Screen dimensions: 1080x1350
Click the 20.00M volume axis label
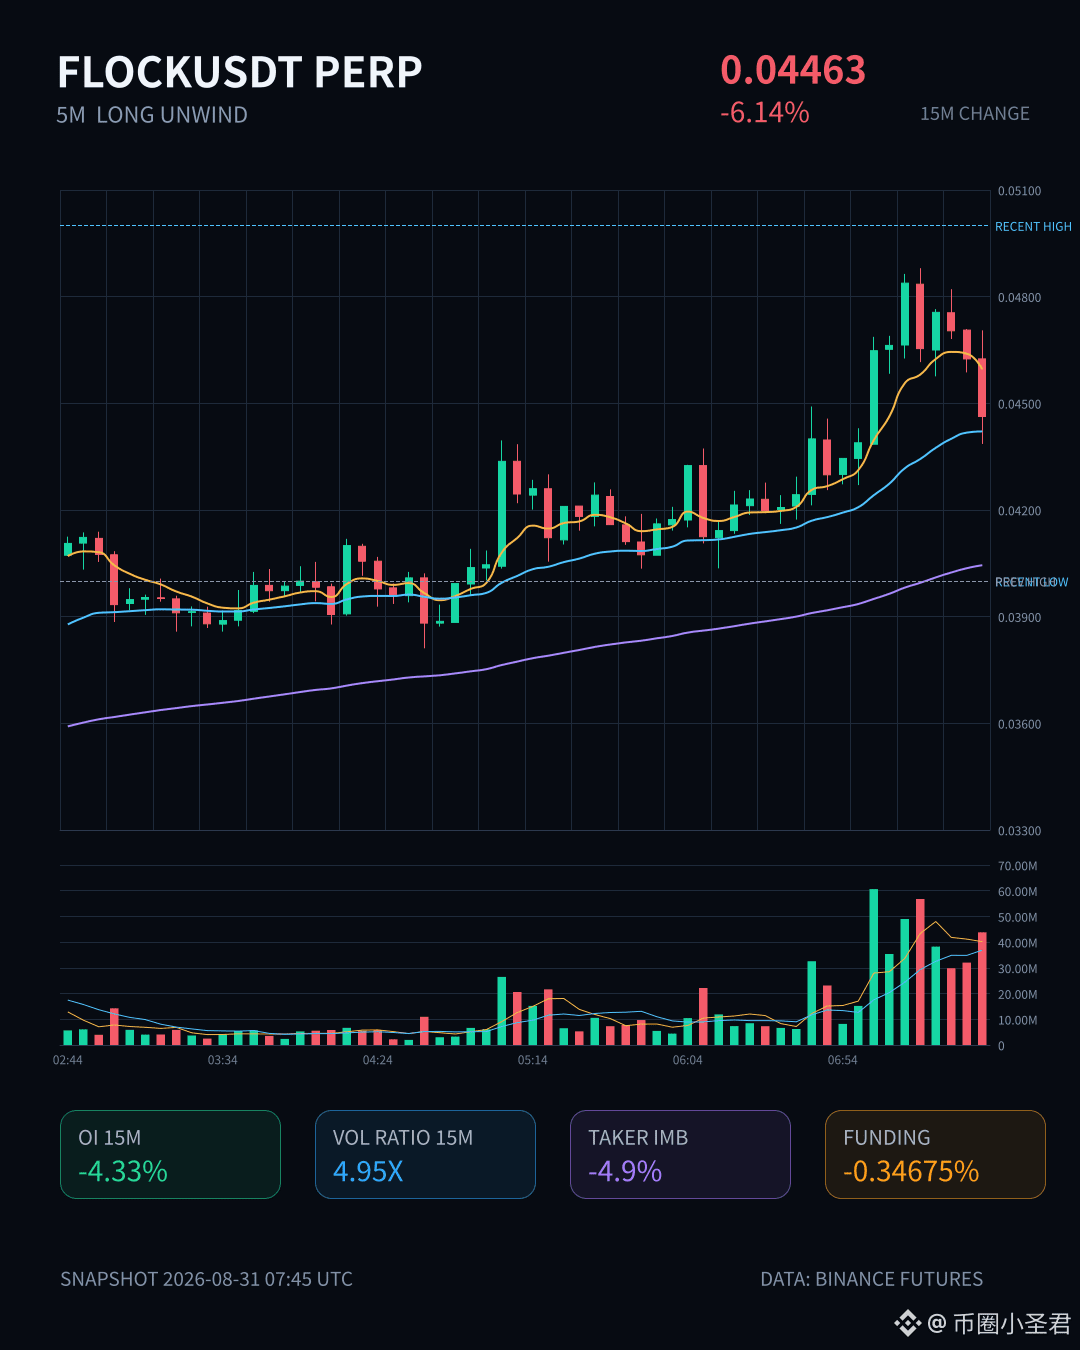point(1018,995)
